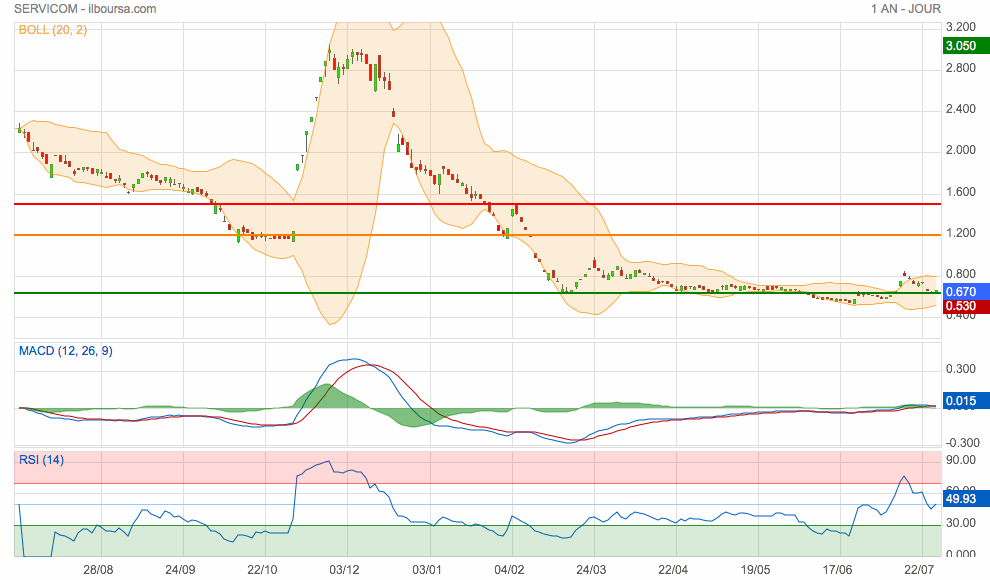Click the 19/05 date axis label
The height and width of the screenshot is (580, 990).
[755, 570]
